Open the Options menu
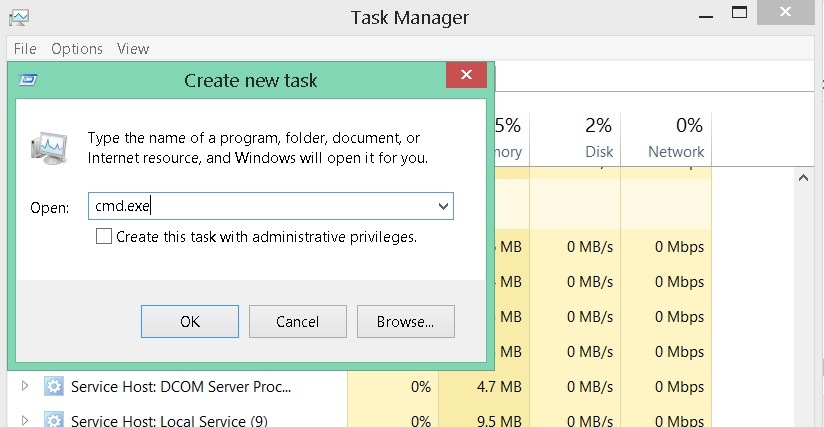The width and height of the screenshot is (824, 427). (x=77, y=48)
